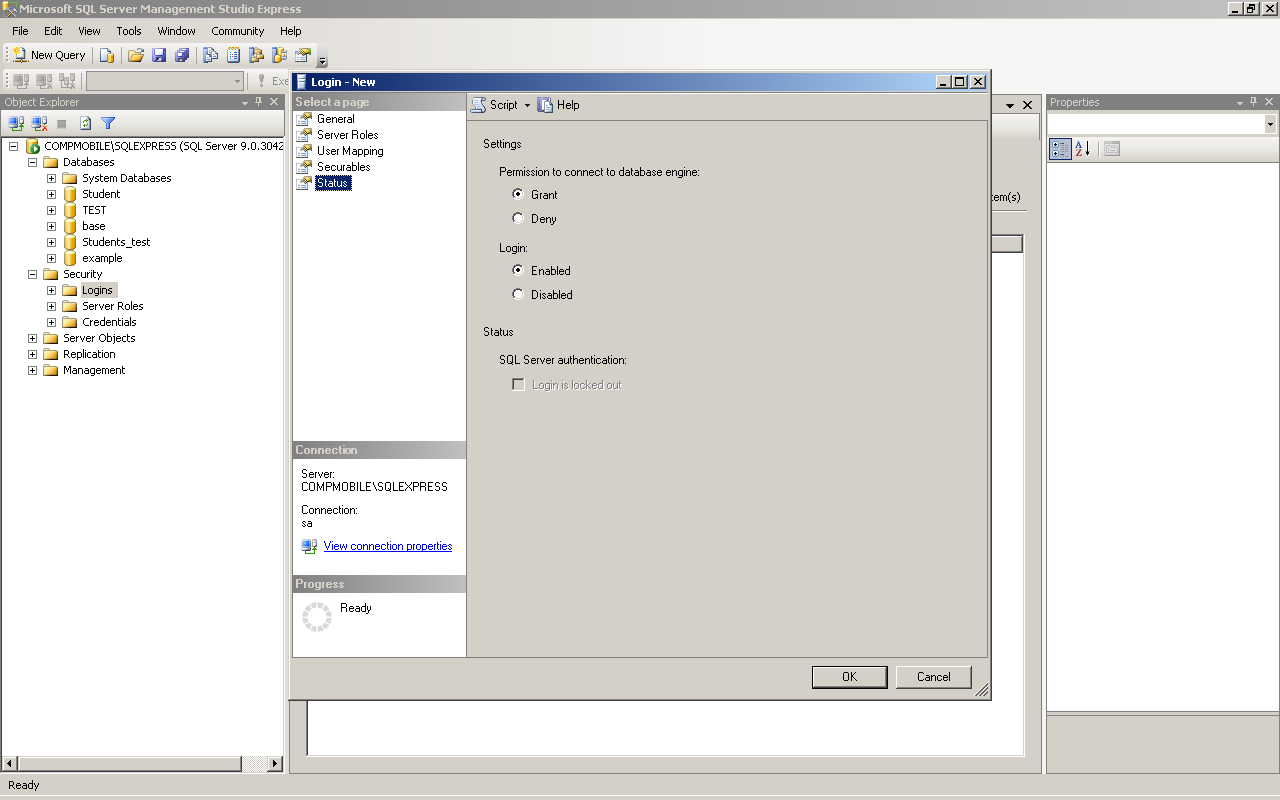Toggle the Login is locked out checkbox
This screenshot has height=800, width=1280.
pos(518,384)
